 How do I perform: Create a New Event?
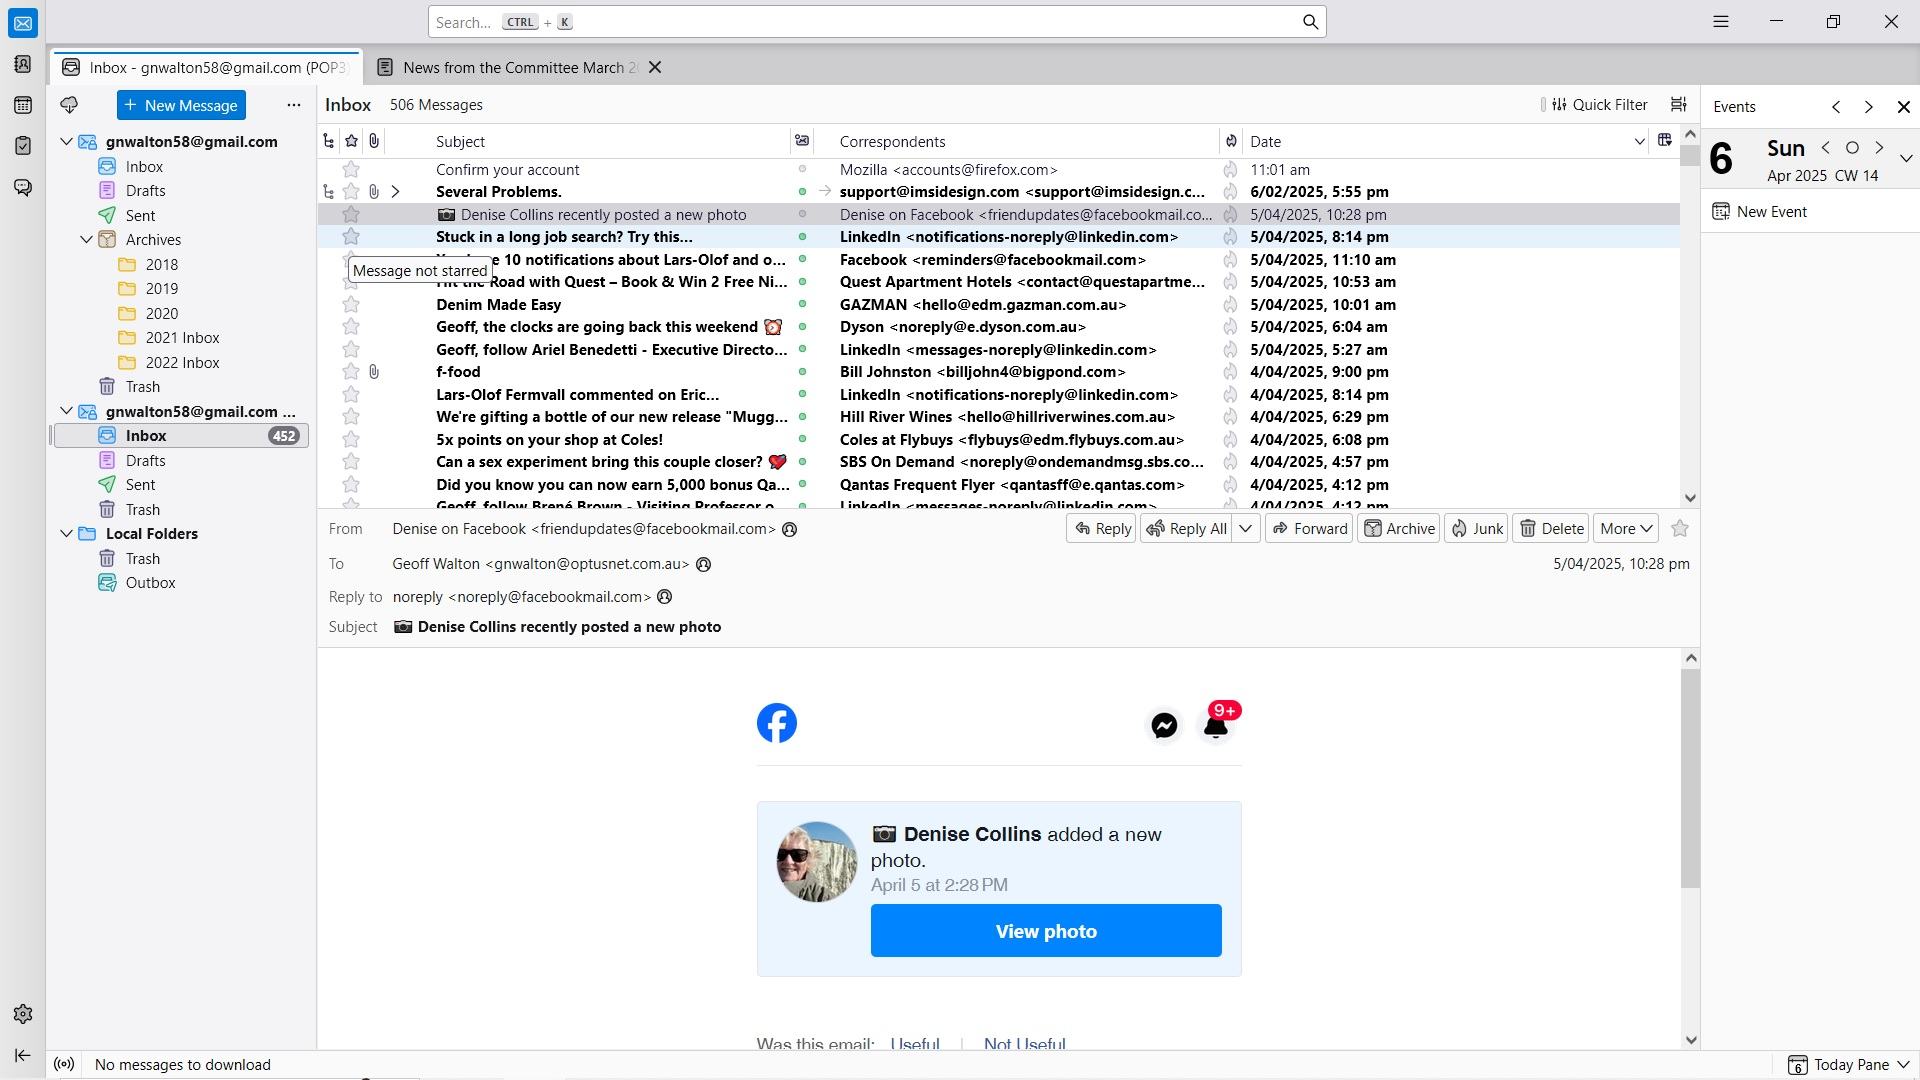(1760, 212)
